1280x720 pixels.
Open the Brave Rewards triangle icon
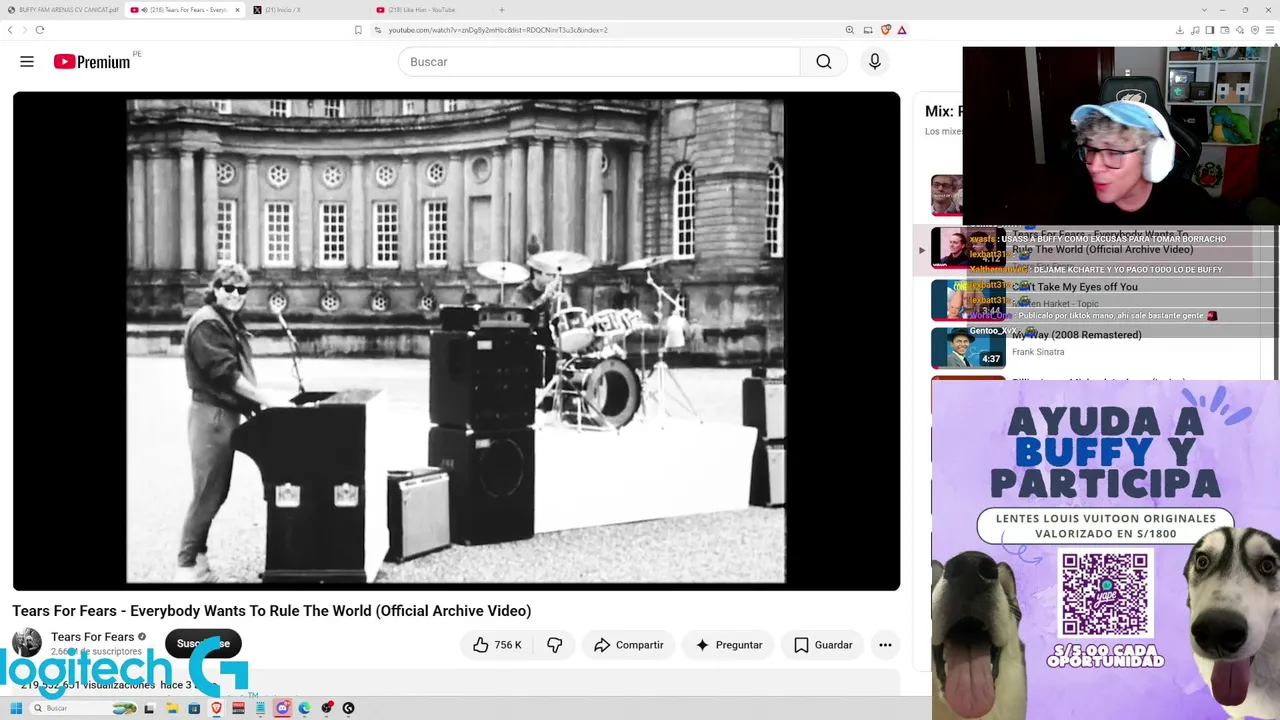click(x=901, y=30)
